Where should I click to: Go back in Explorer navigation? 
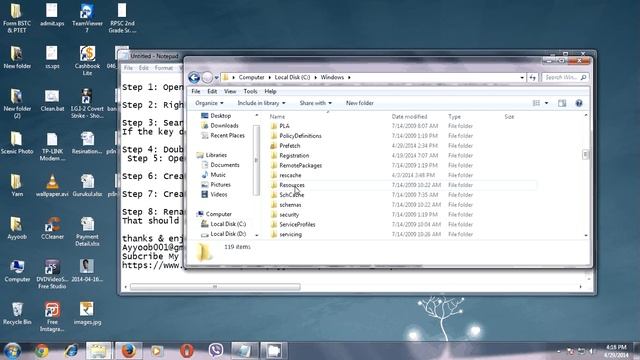coord(194,77)
